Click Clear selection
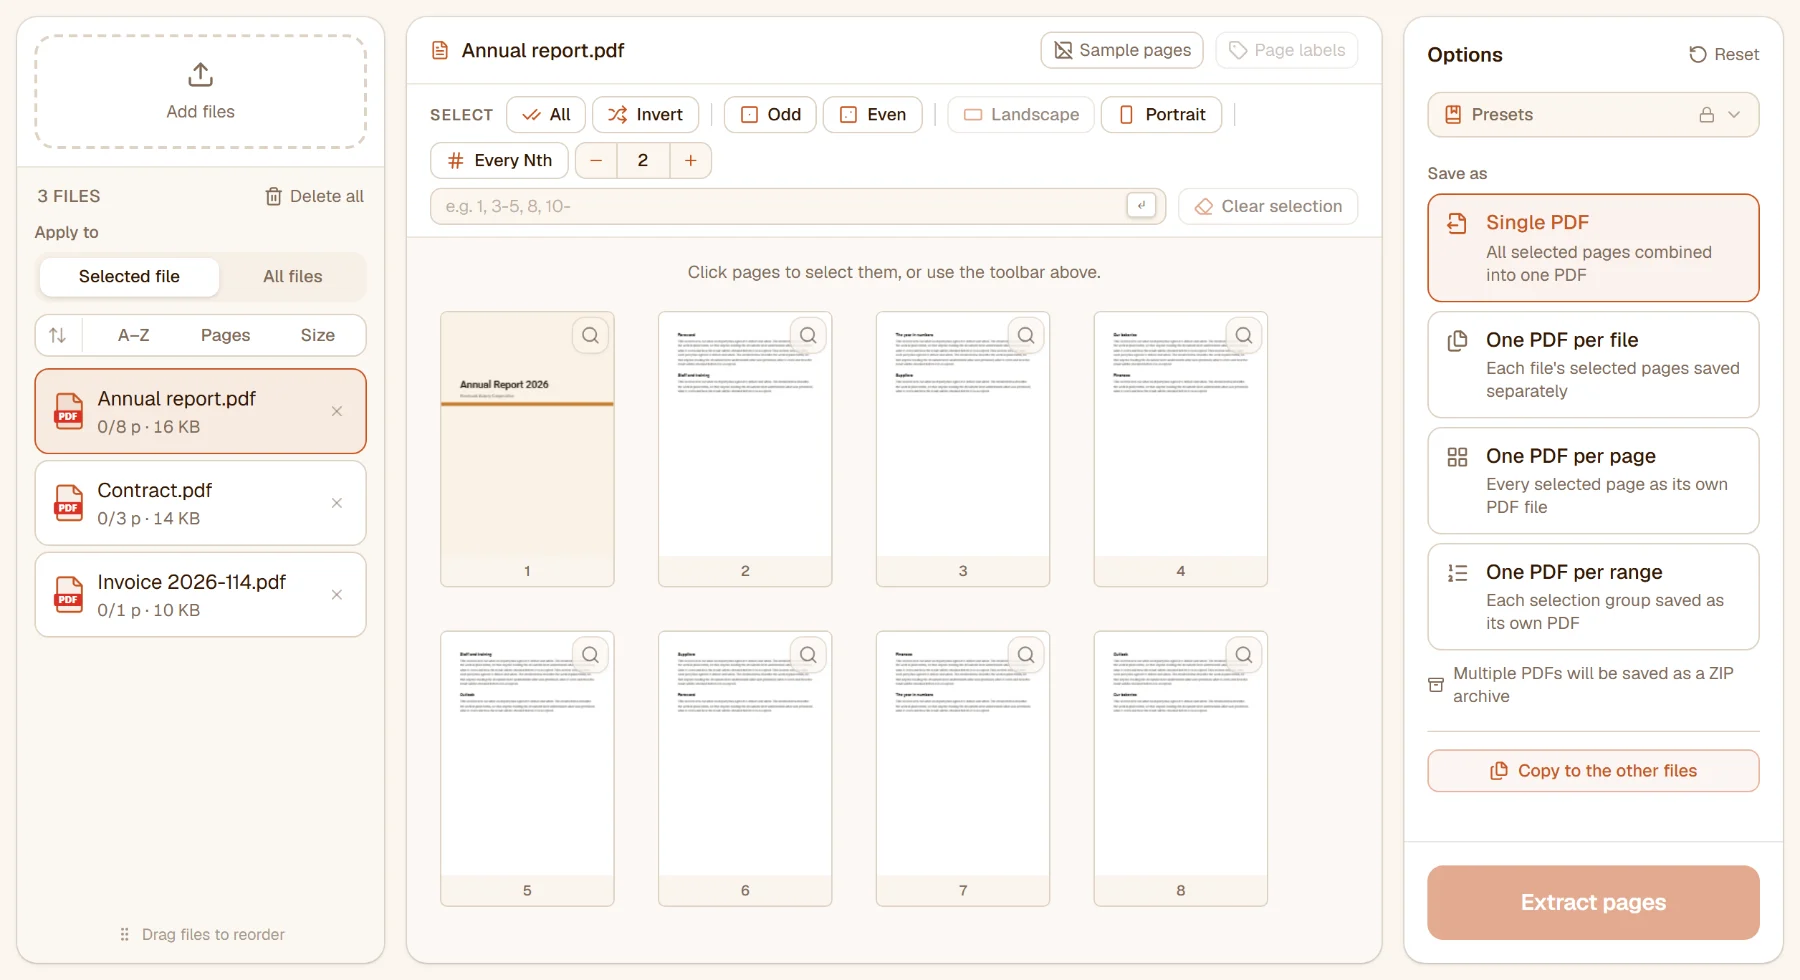Image resolution: width=1800 pixels, height=980 pixels. 1268,207
